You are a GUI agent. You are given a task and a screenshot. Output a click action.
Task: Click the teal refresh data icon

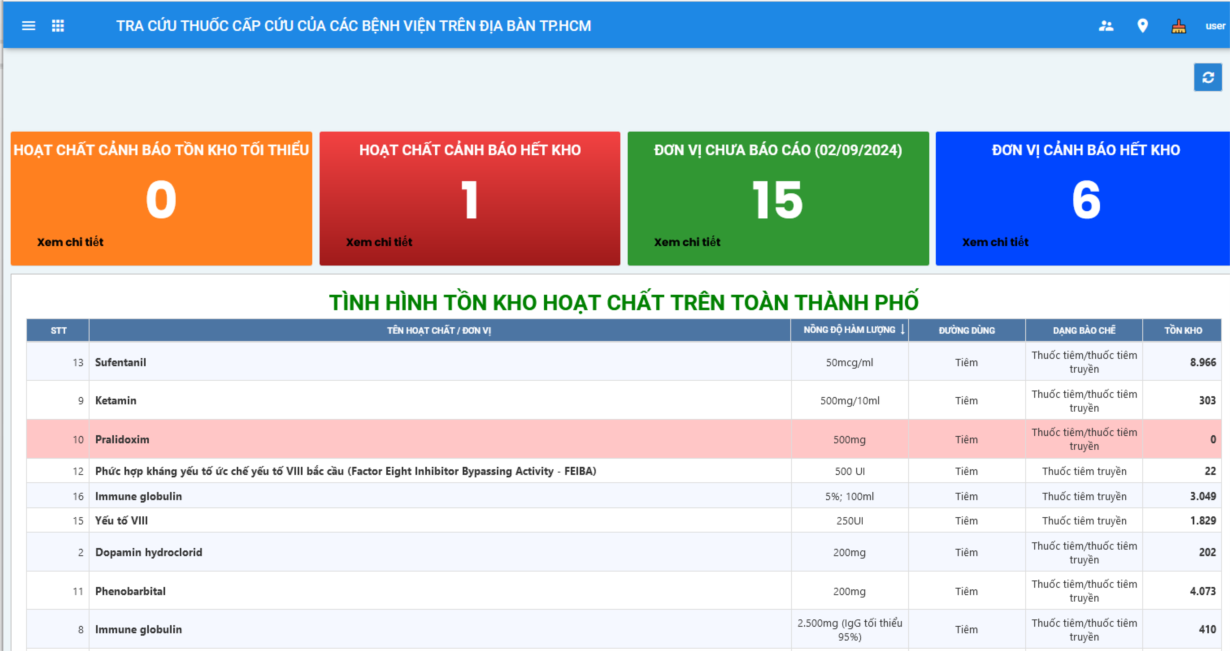click(1207, 76)
